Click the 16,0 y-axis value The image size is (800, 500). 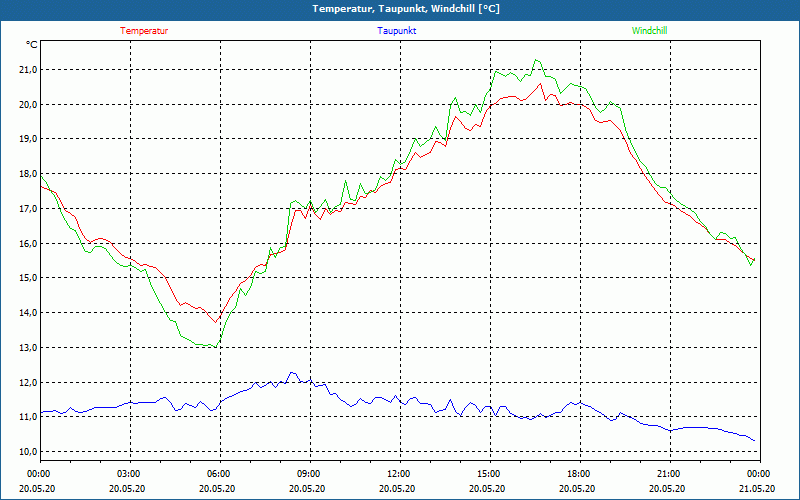tap(28, 243)
